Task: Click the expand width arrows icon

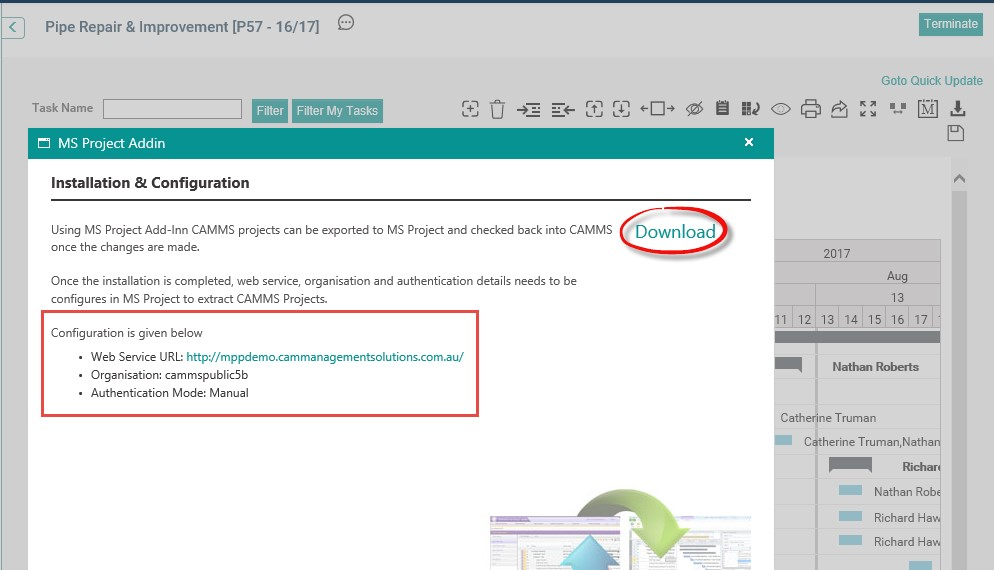Action: 657,109
